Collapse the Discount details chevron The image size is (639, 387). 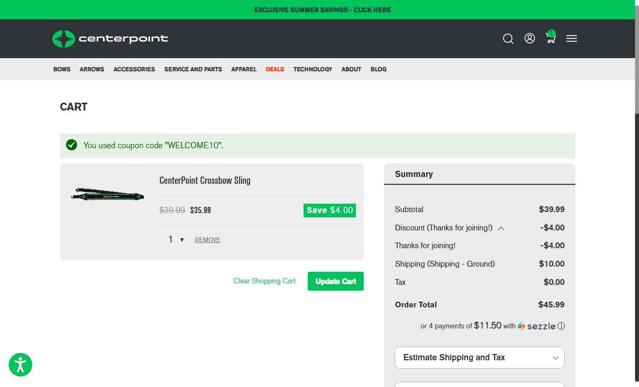coord(501,228)
